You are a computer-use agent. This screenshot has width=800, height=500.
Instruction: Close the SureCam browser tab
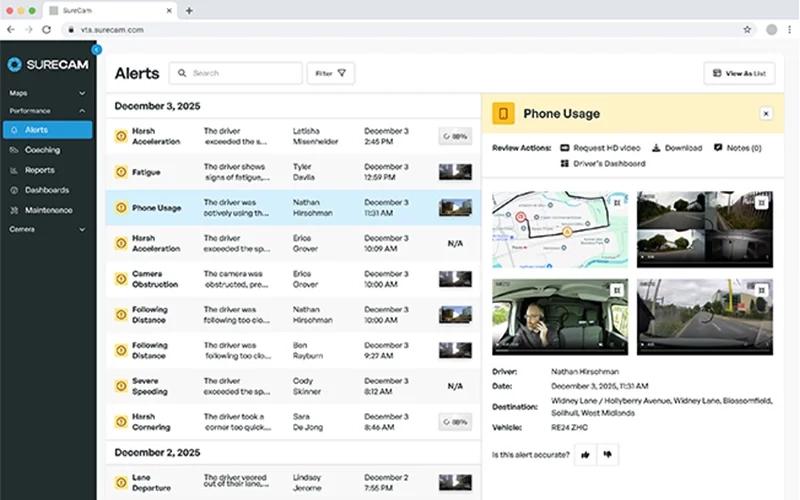tap(169, 11)
